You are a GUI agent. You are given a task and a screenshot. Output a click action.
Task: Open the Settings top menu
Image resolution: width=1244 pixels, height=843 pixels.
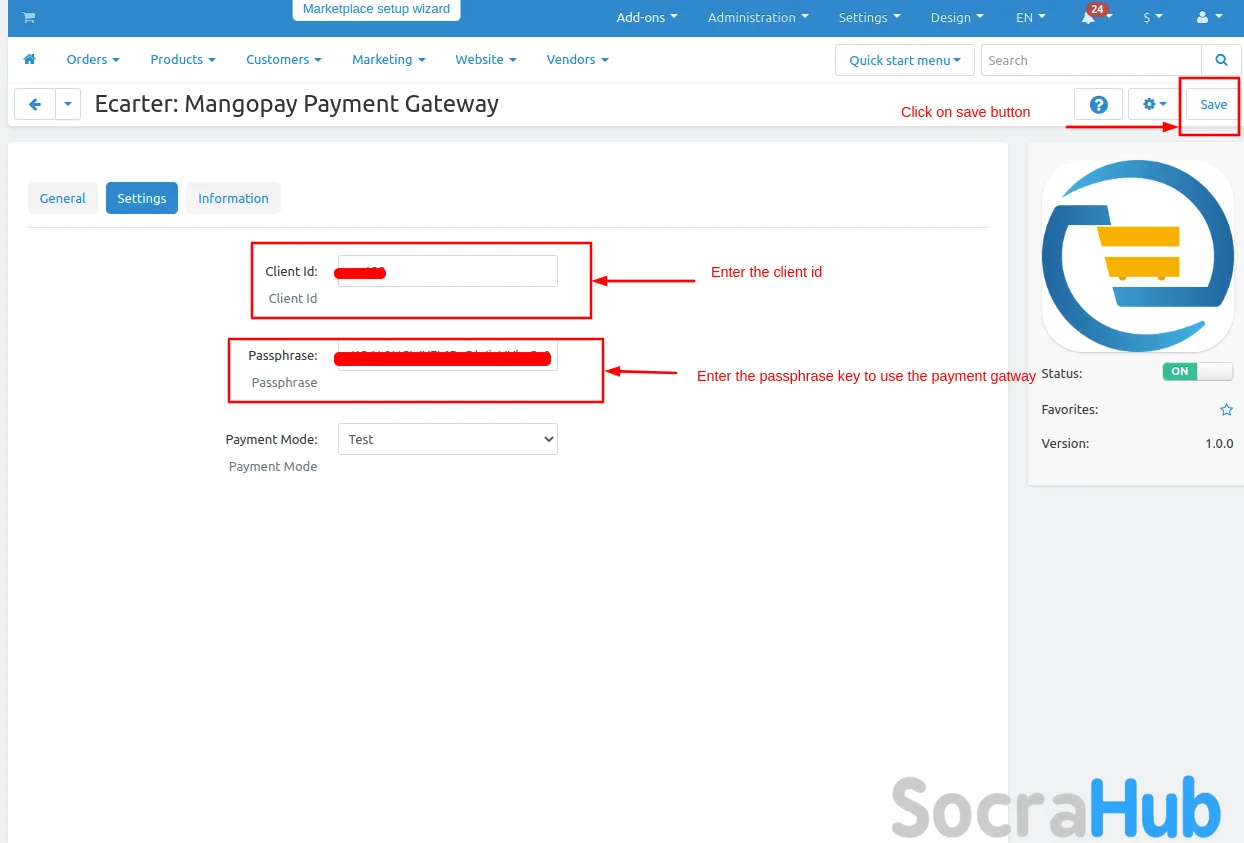[x=869, y=17]
